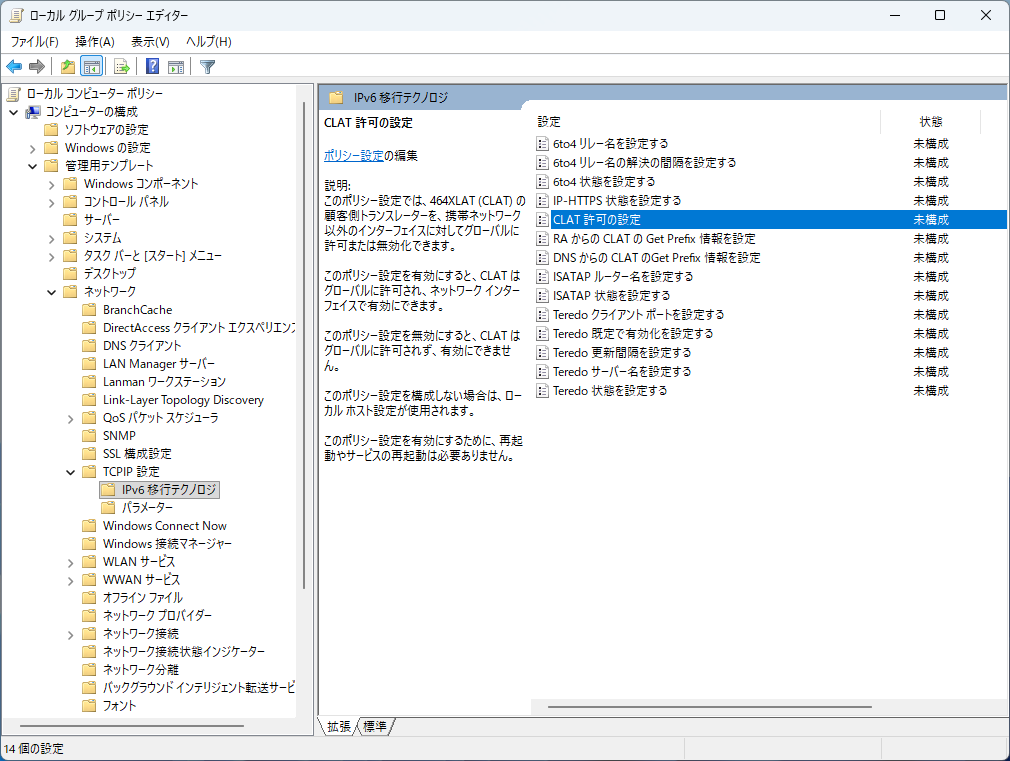
Task: Click folder icon in IPv6 移行テクノロジ header
Action: [x=336, y=98]
